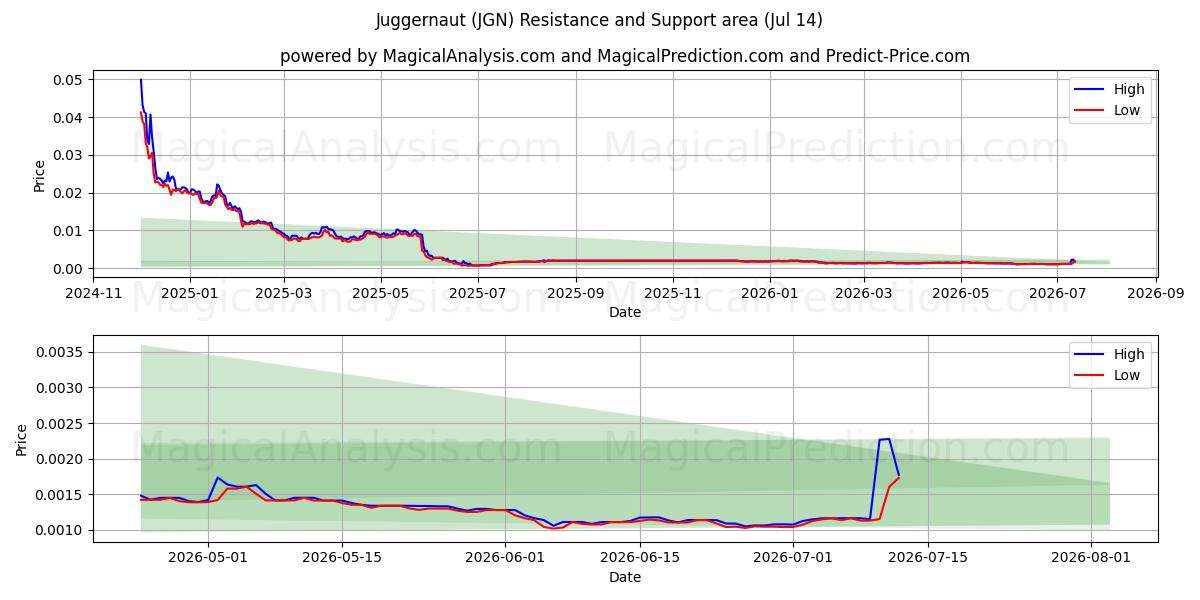1200x600 pixels.
Task: Click the 'Date' axis label under bottom chart
Action: [x=625, y=577]
